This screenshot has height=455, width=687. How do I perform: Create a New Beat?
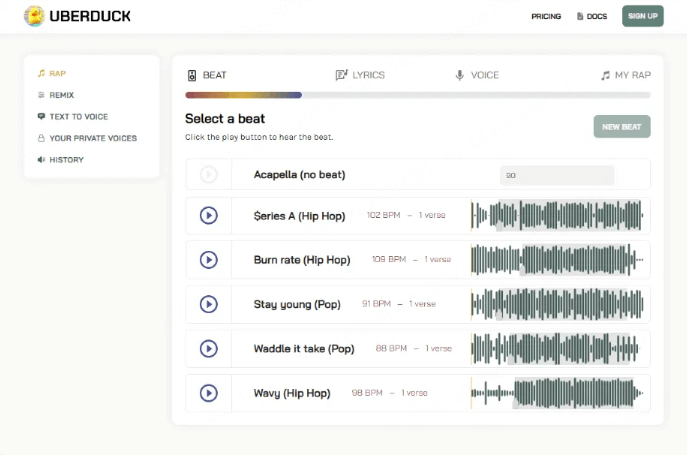tap(621, 127)
